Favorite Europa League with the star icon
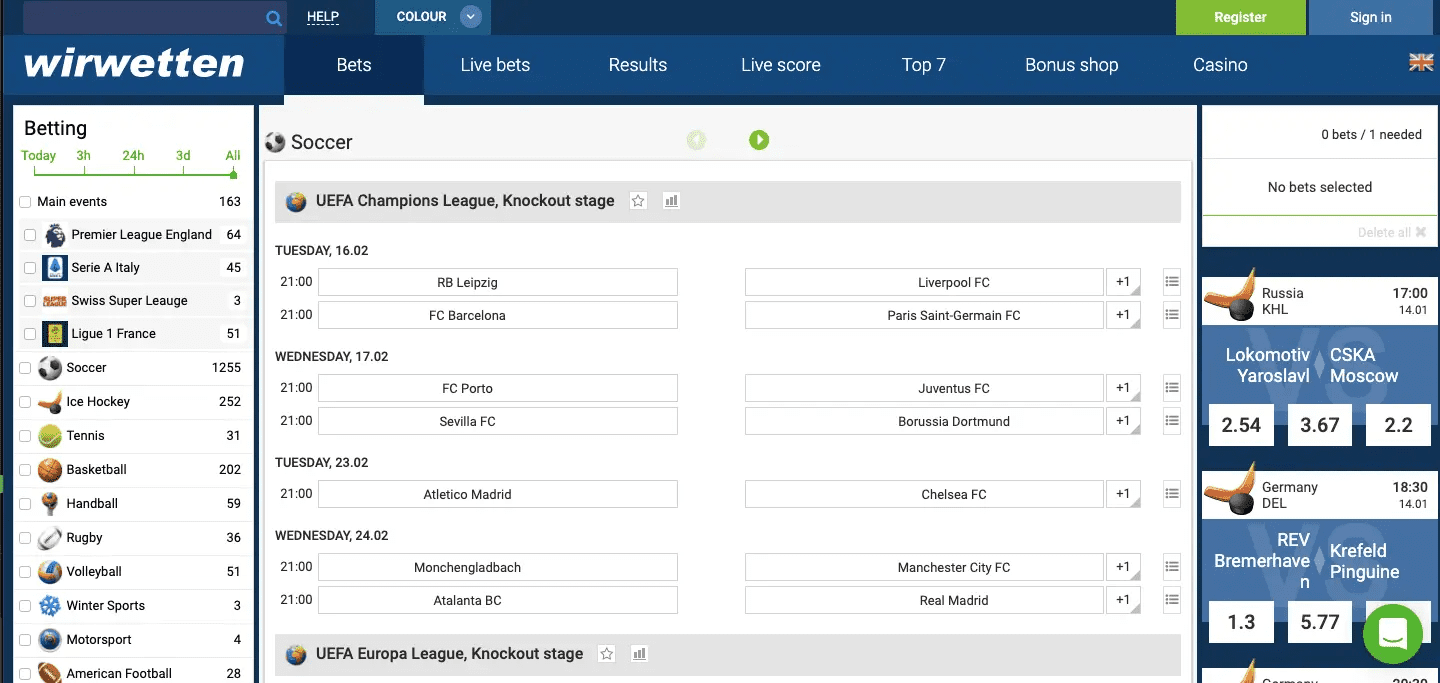The image size is (1440, 683). [606, 654]
